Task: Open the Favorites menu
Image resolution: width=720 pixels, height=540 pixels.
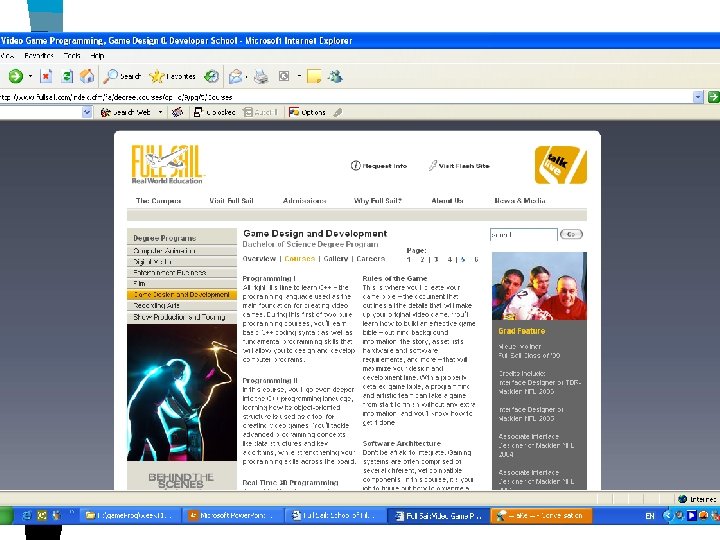Action: (x=39, y=56)
